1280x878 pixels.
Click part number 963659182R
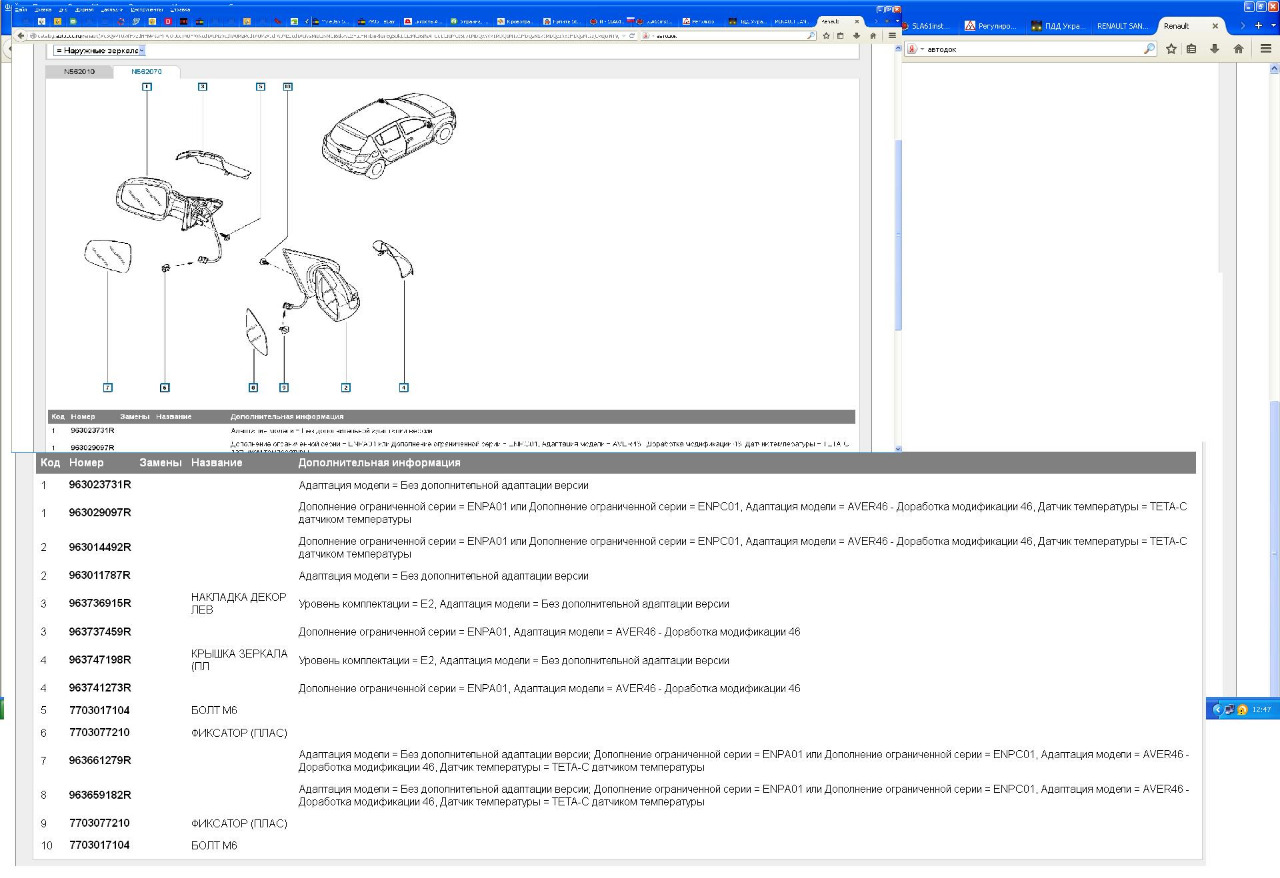click(x=100, y=795)
